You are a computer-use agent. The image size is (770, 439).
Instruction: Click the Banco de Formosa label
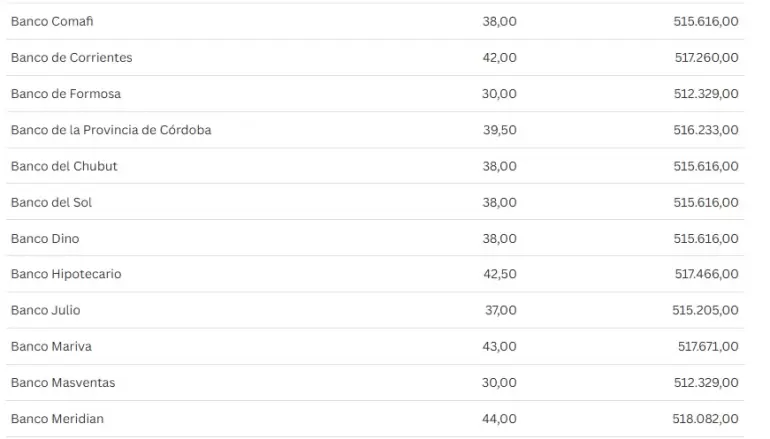tap(65, 93)
